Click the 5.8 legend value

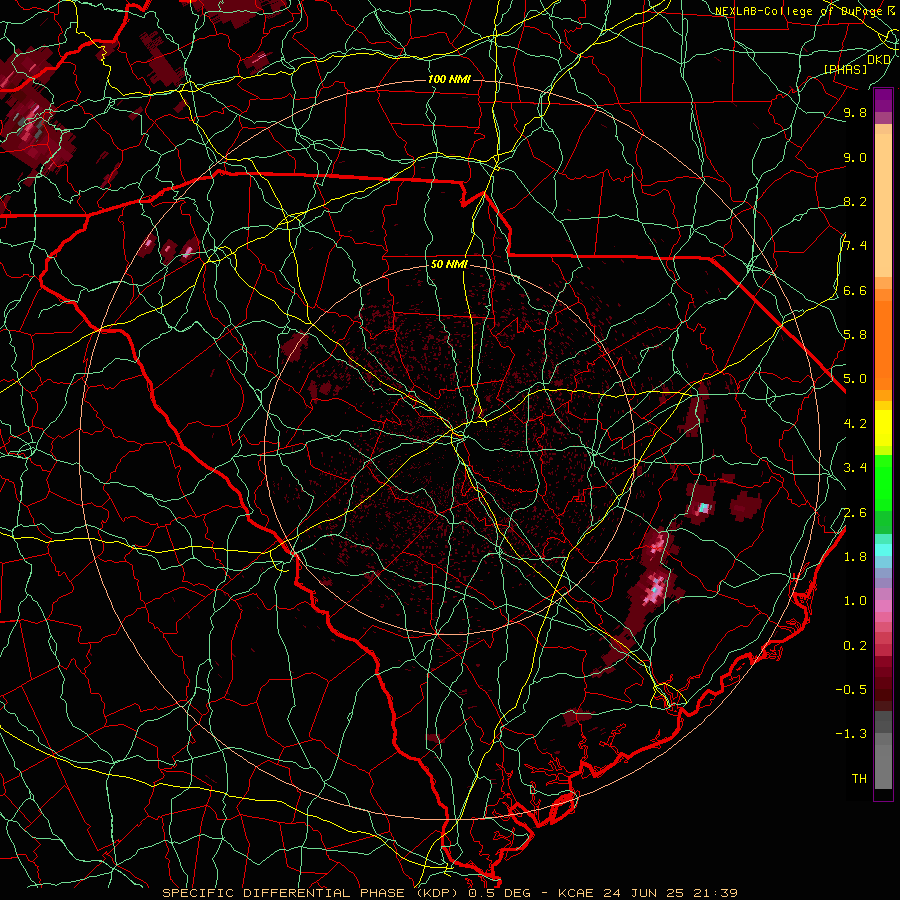pyautogui.click(x=855, y=335)
